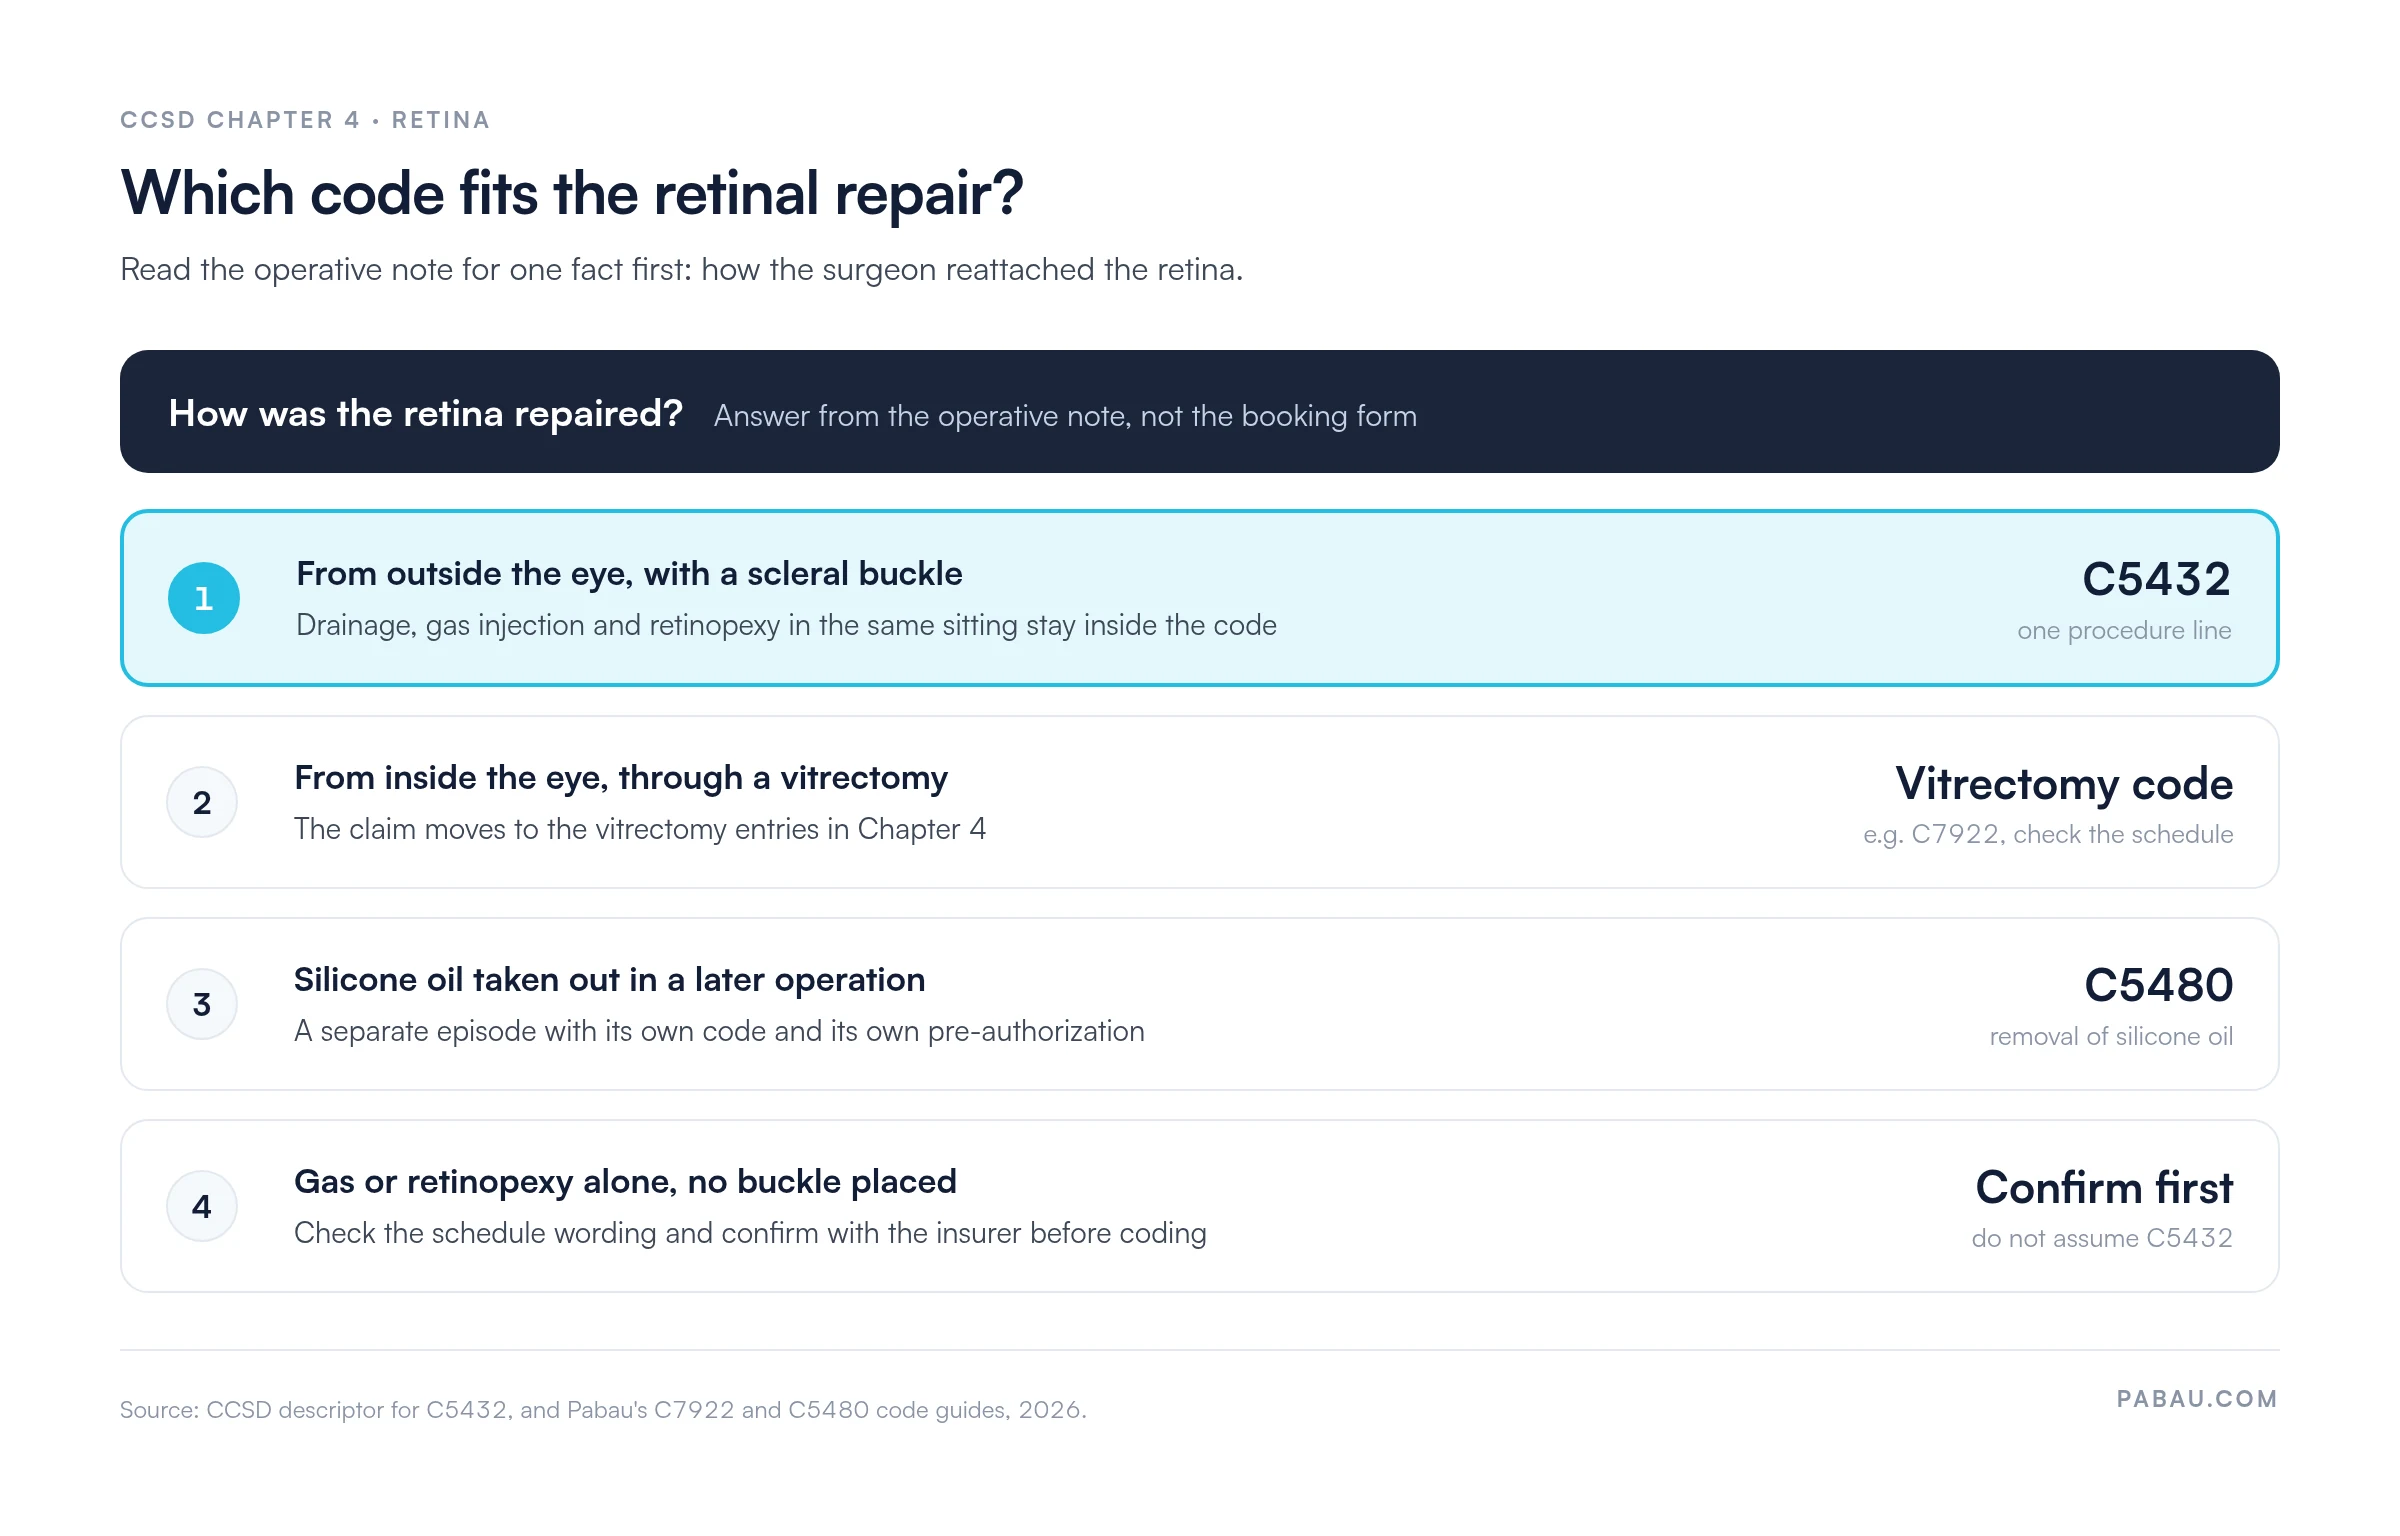
Task: Select 'From outside the eye, with a scleral buckle'
Action: point(629,574)
